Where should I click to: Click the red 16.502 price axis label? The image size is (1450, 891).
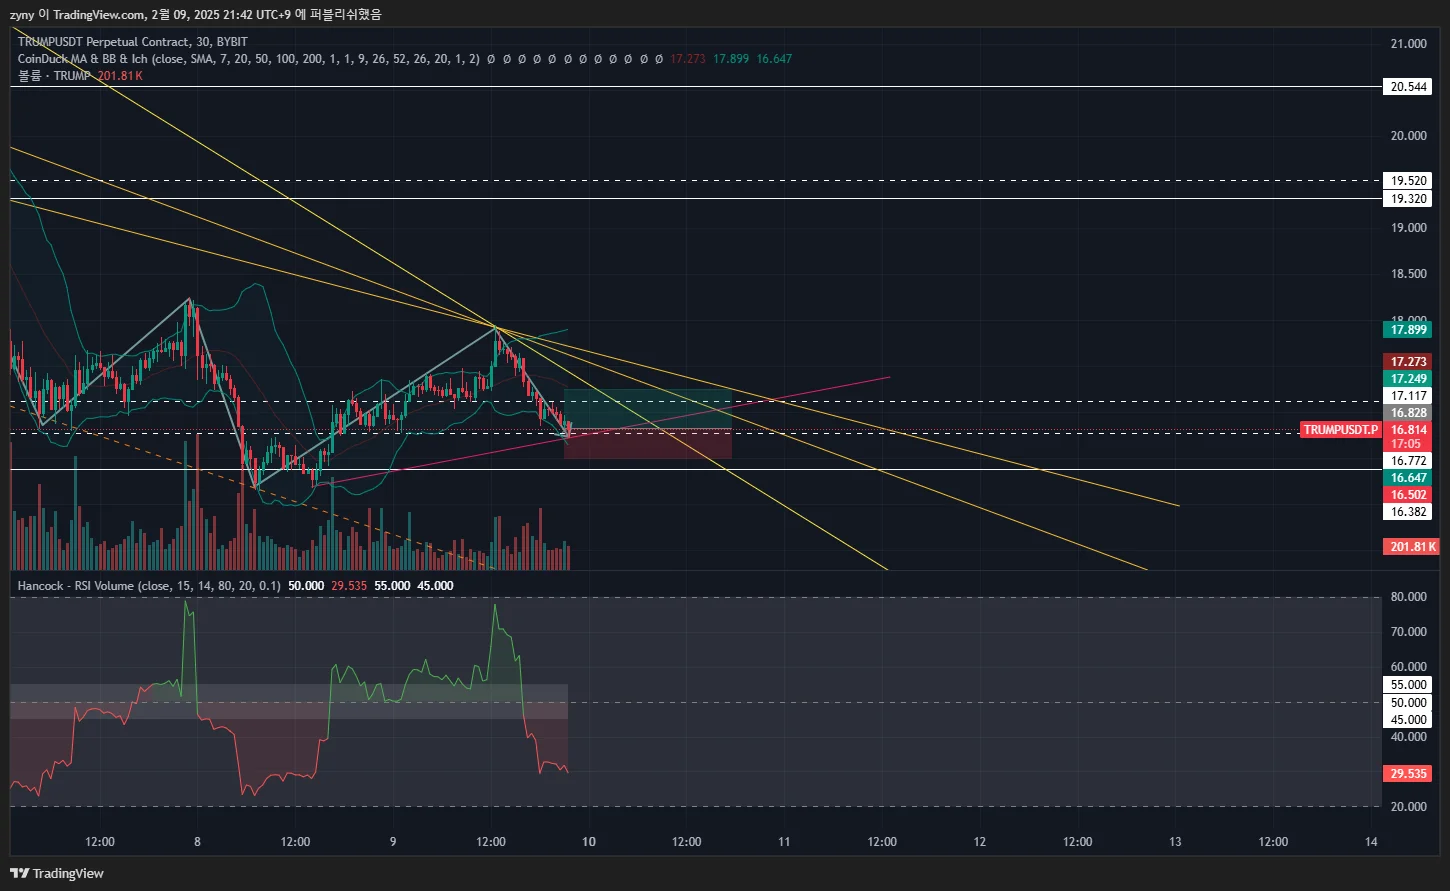click(1409, 495)
